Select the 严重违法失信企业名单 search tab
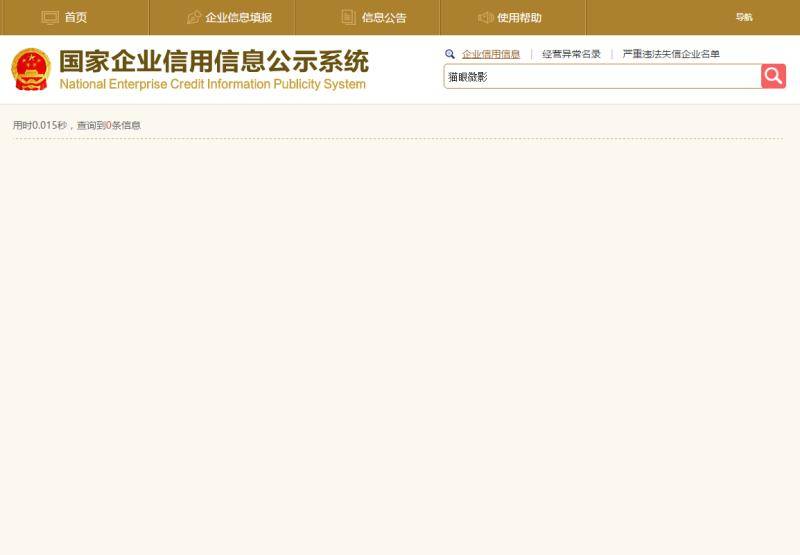Image resolution: width=800 pixels, height=555 pixels. click(671, 54)
